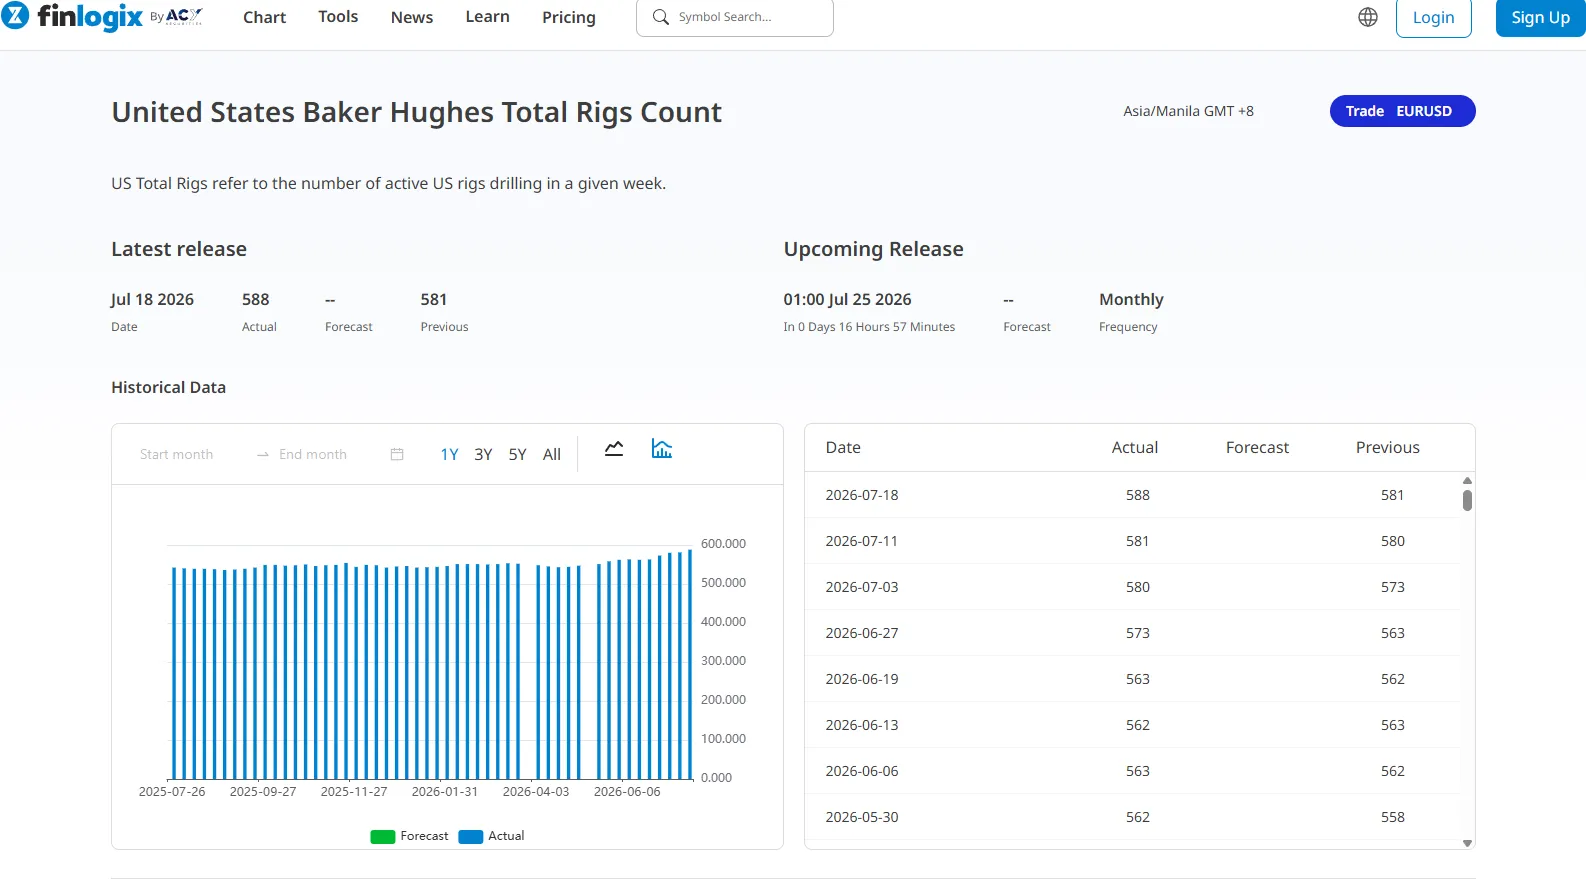Image resolution: width=1586 pixels, height=886 pixels.
Task: Open the globe language selector
Action: (x=1368, y=17)
